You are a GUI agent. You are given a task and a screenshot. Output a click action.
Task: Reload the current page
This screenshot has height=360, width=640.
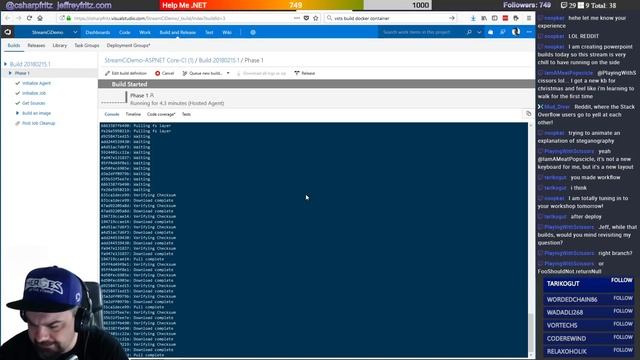pos(29,18)
